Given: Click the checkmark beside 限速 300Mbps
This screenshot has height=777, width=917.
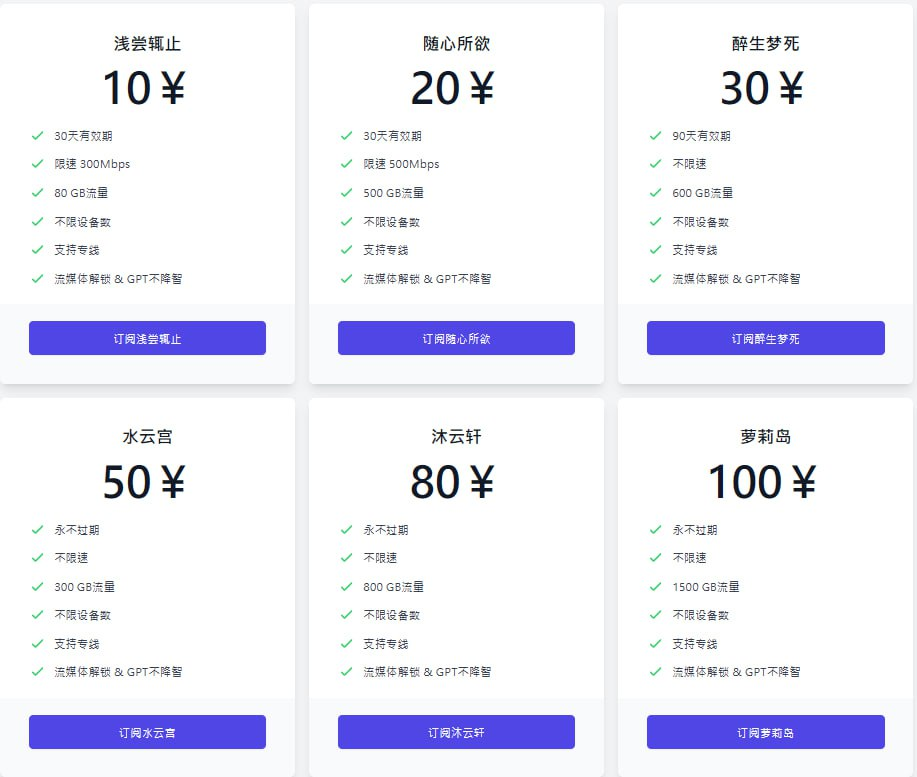Looking at the screenshot, I should 37,164.
